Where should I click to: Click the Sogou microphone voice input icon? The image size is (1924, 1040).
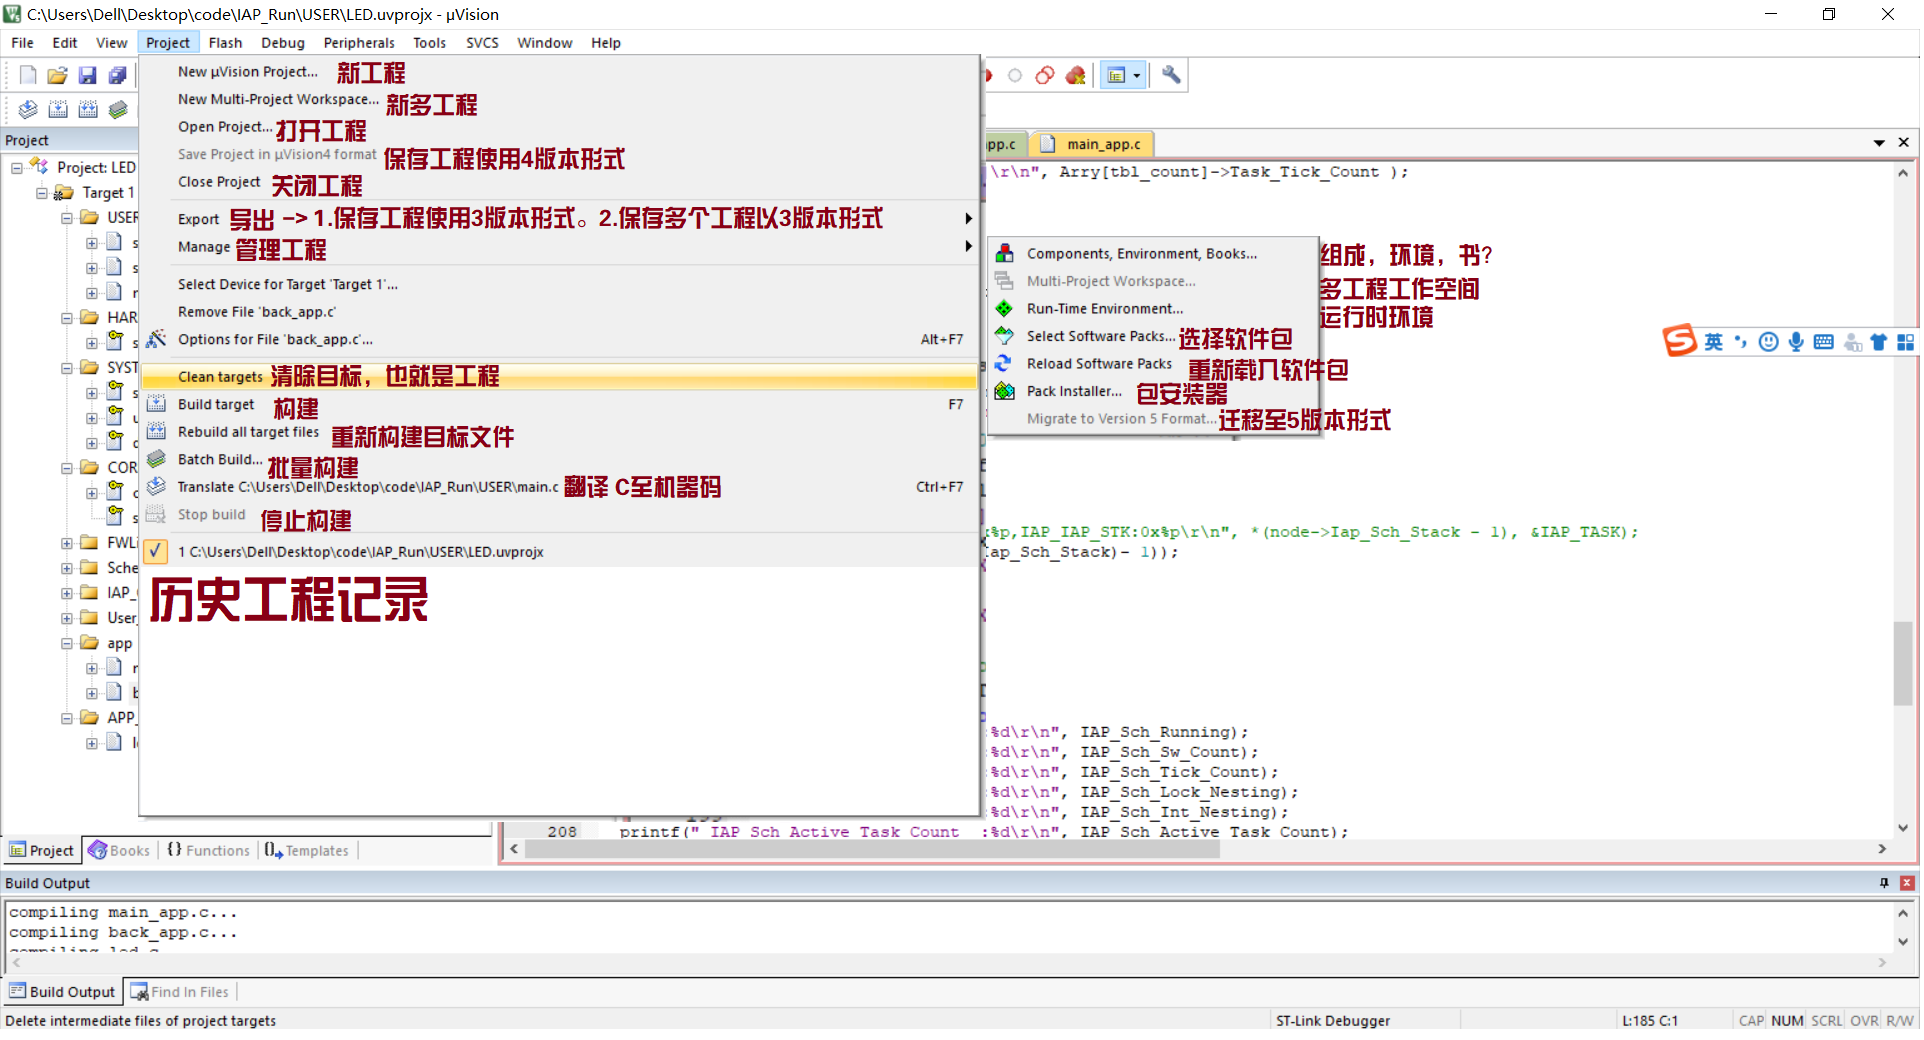[x=1797, y=342]
